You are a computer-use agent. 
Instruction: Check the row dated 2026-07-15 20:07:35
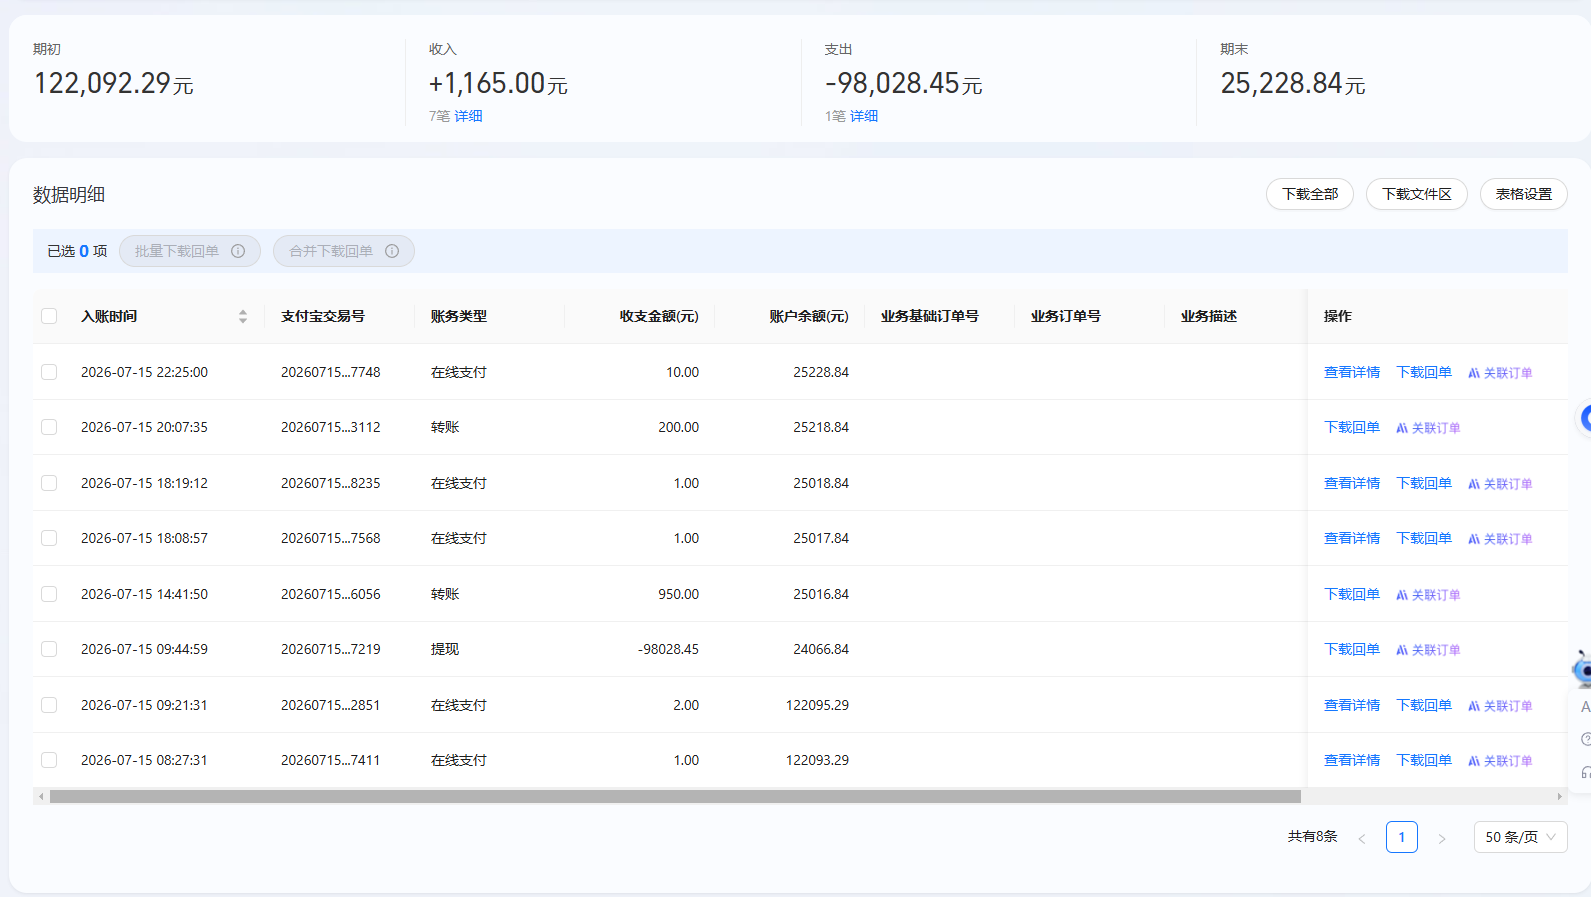[49, 427]
